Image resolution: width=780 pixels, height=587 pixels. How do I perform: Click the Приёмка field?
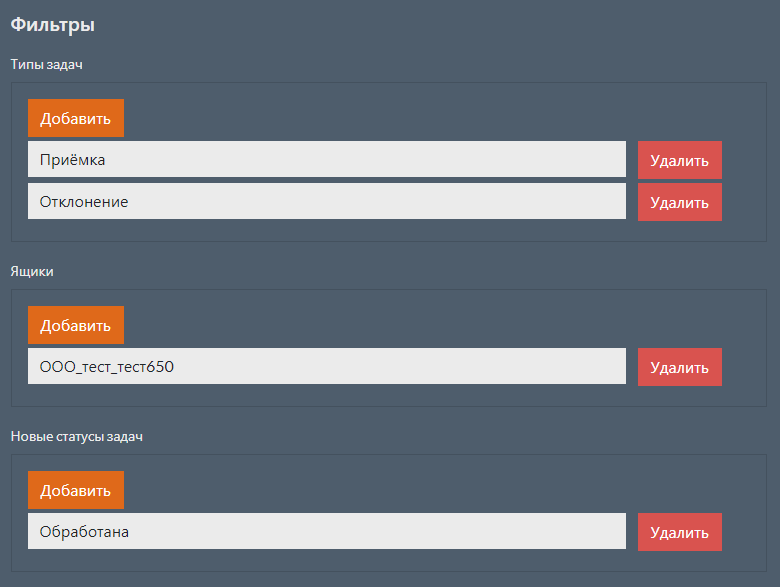point(327,159)
